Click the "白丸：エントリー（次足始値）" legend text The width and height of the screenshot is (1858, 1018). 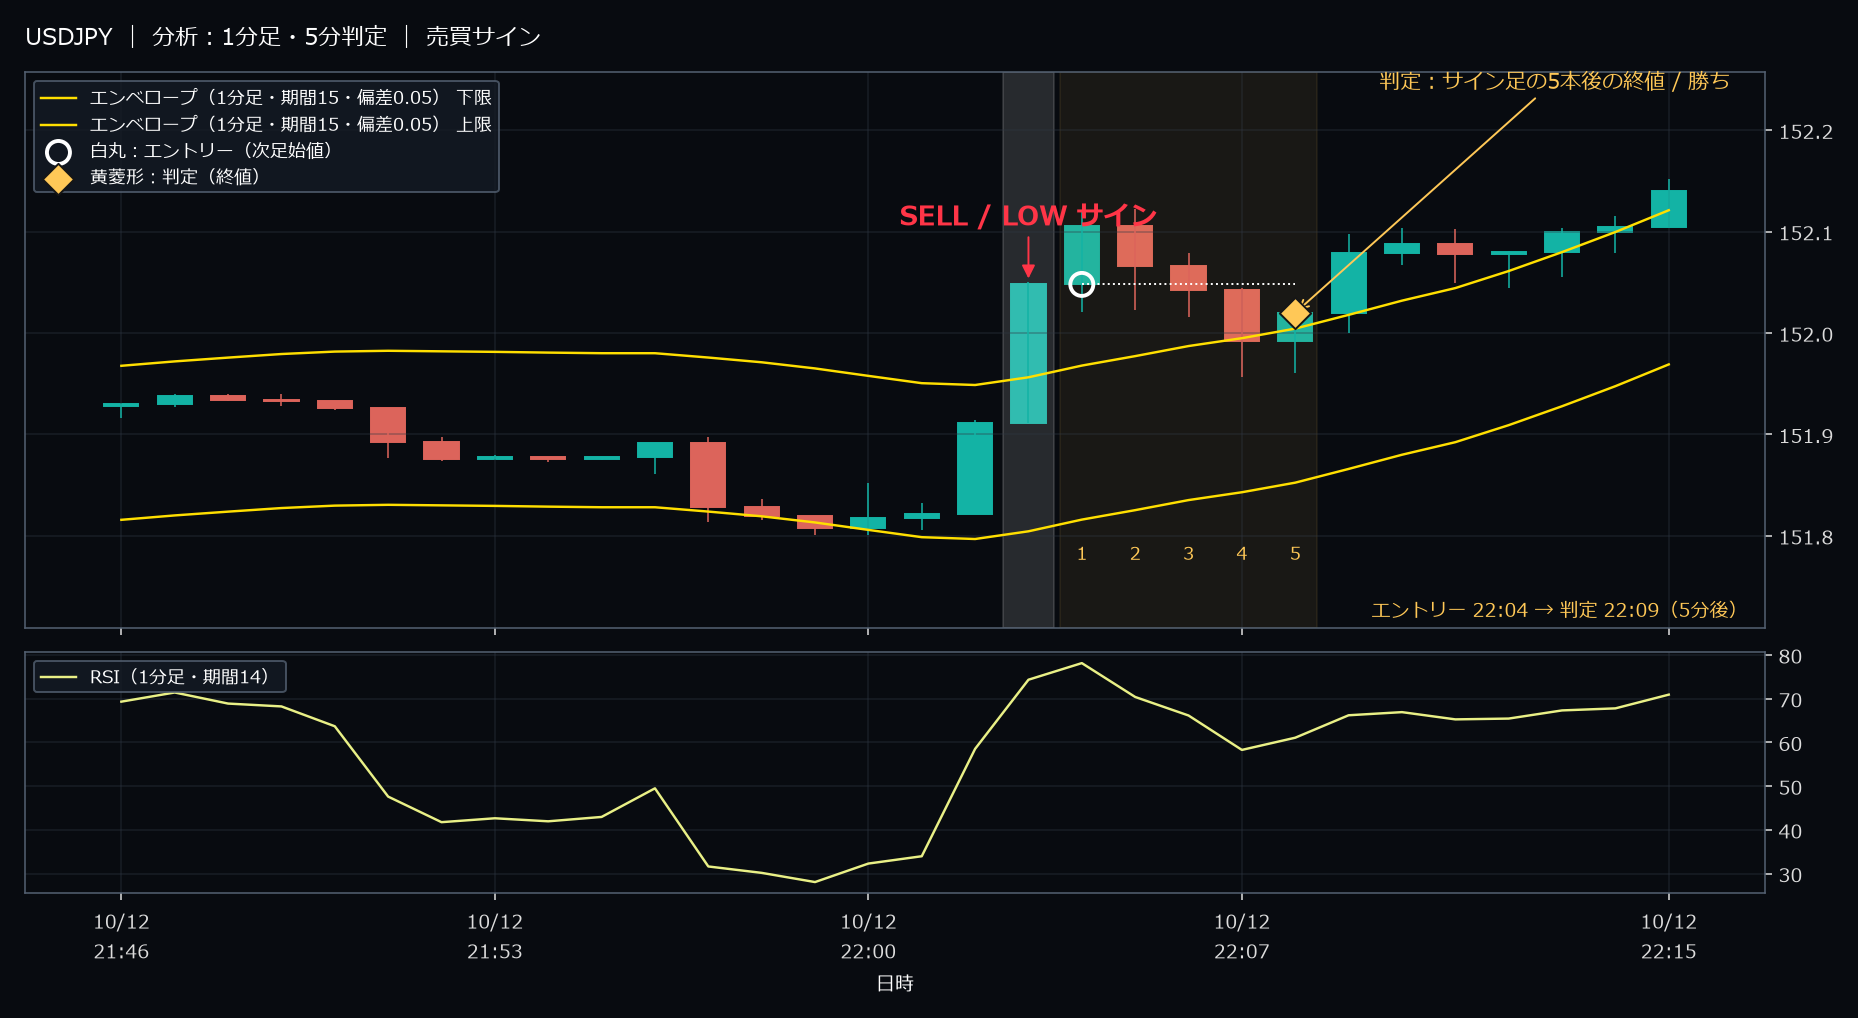(210, 151)
